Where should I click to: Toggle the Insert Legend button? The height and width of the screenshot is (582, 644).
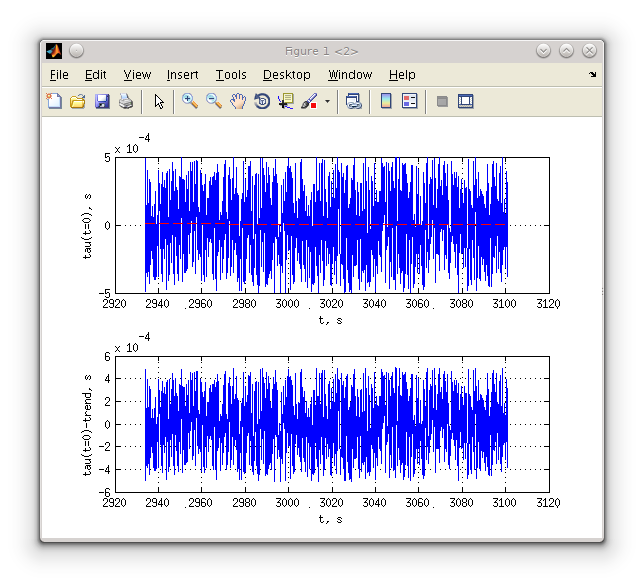point(409,101)
